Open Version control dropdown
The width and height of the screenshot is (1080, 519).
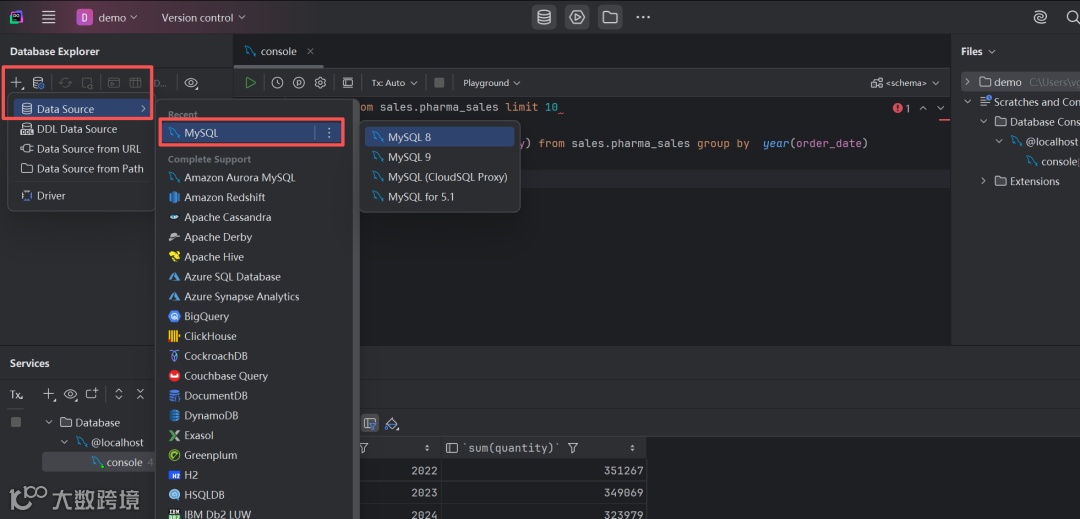click(203, 17)
